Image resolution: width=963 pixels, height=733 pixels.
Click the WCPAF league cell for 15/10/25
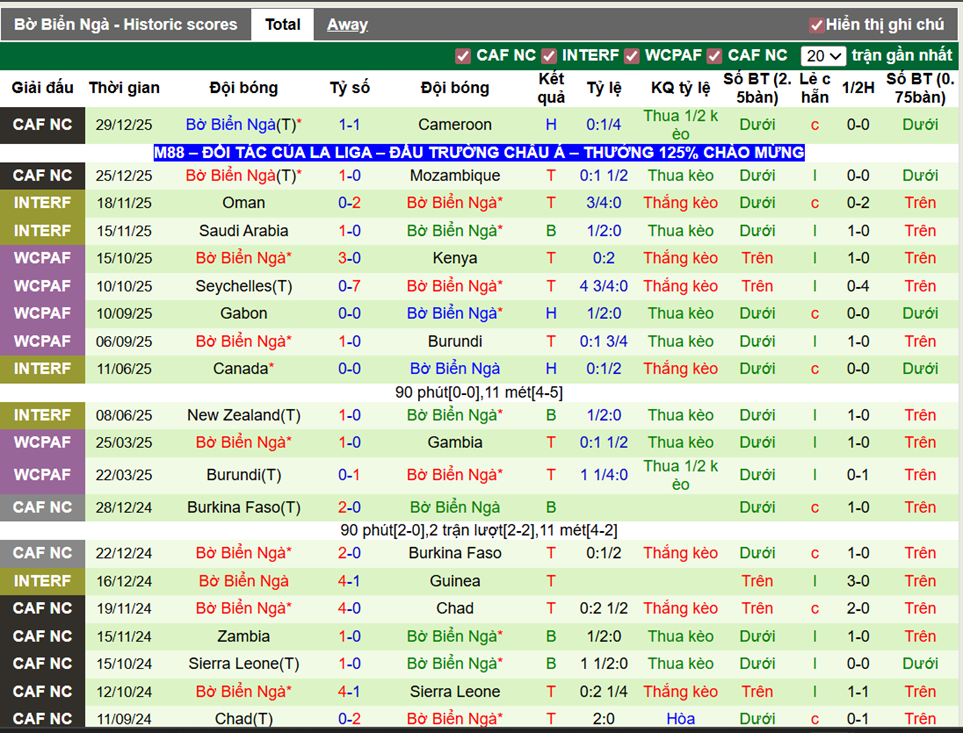(x=42, y=258)
